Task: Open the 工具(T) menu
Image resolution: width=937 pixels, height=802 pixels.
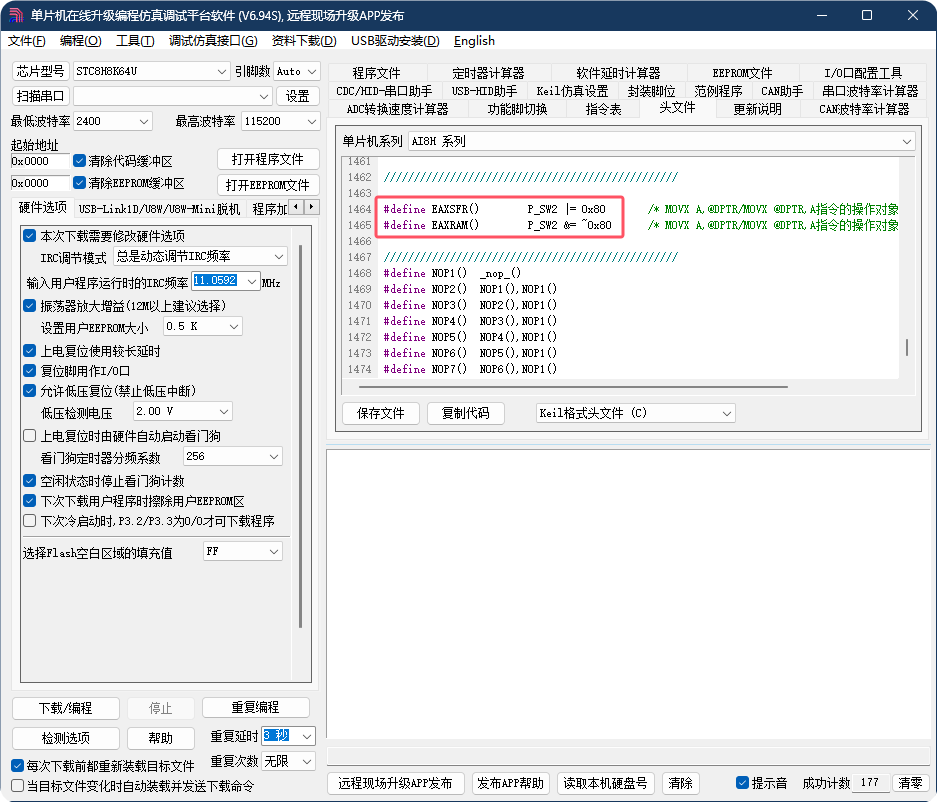Action: point(135,41)
